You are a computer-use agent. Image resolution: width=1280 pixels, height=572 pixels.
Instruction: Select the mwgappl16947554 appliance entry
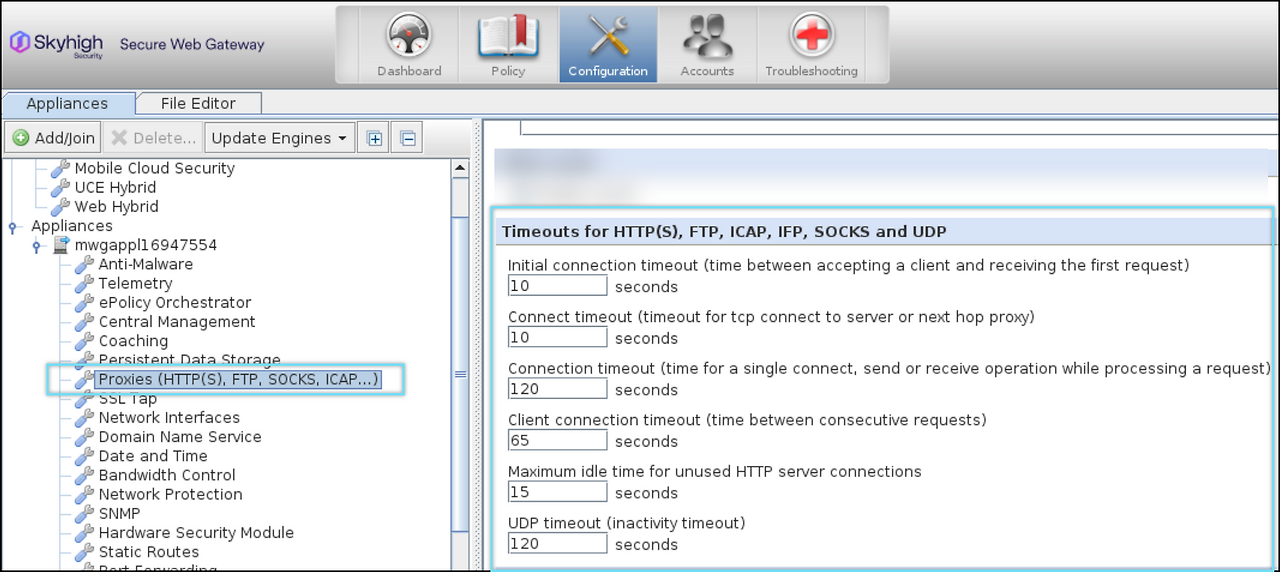[146, 245]
